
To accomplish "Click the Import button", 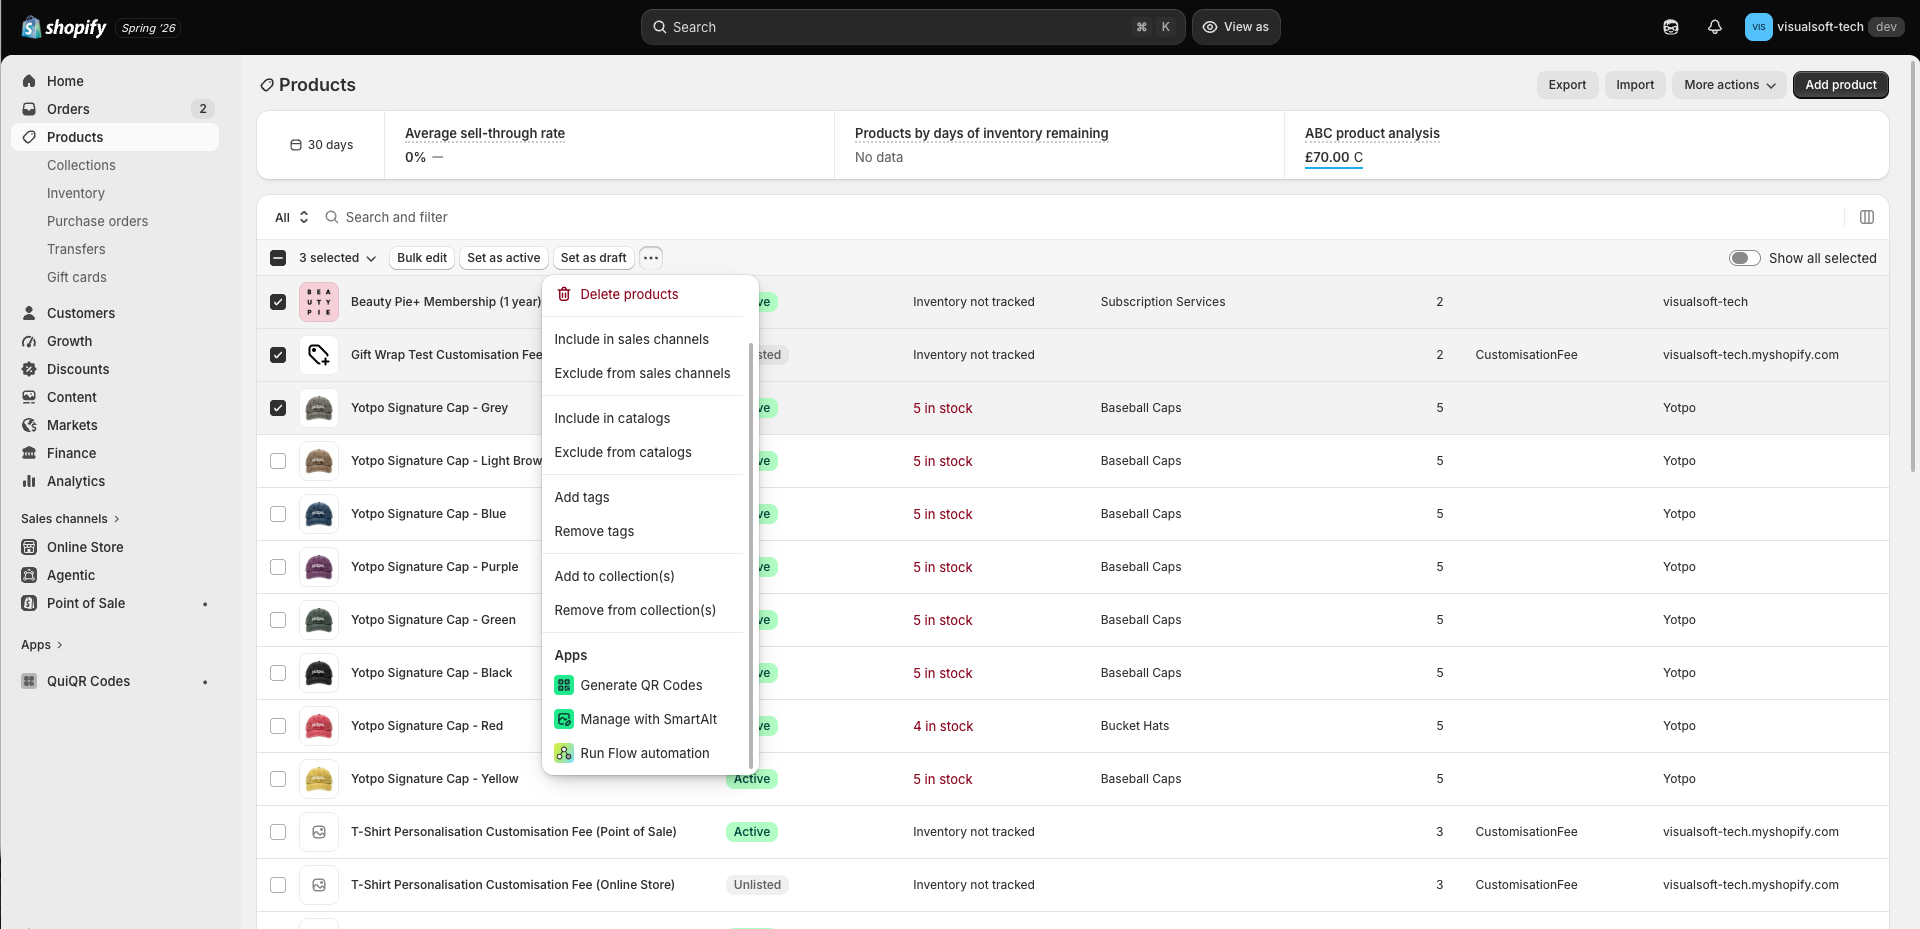I will click(1635, 85).
